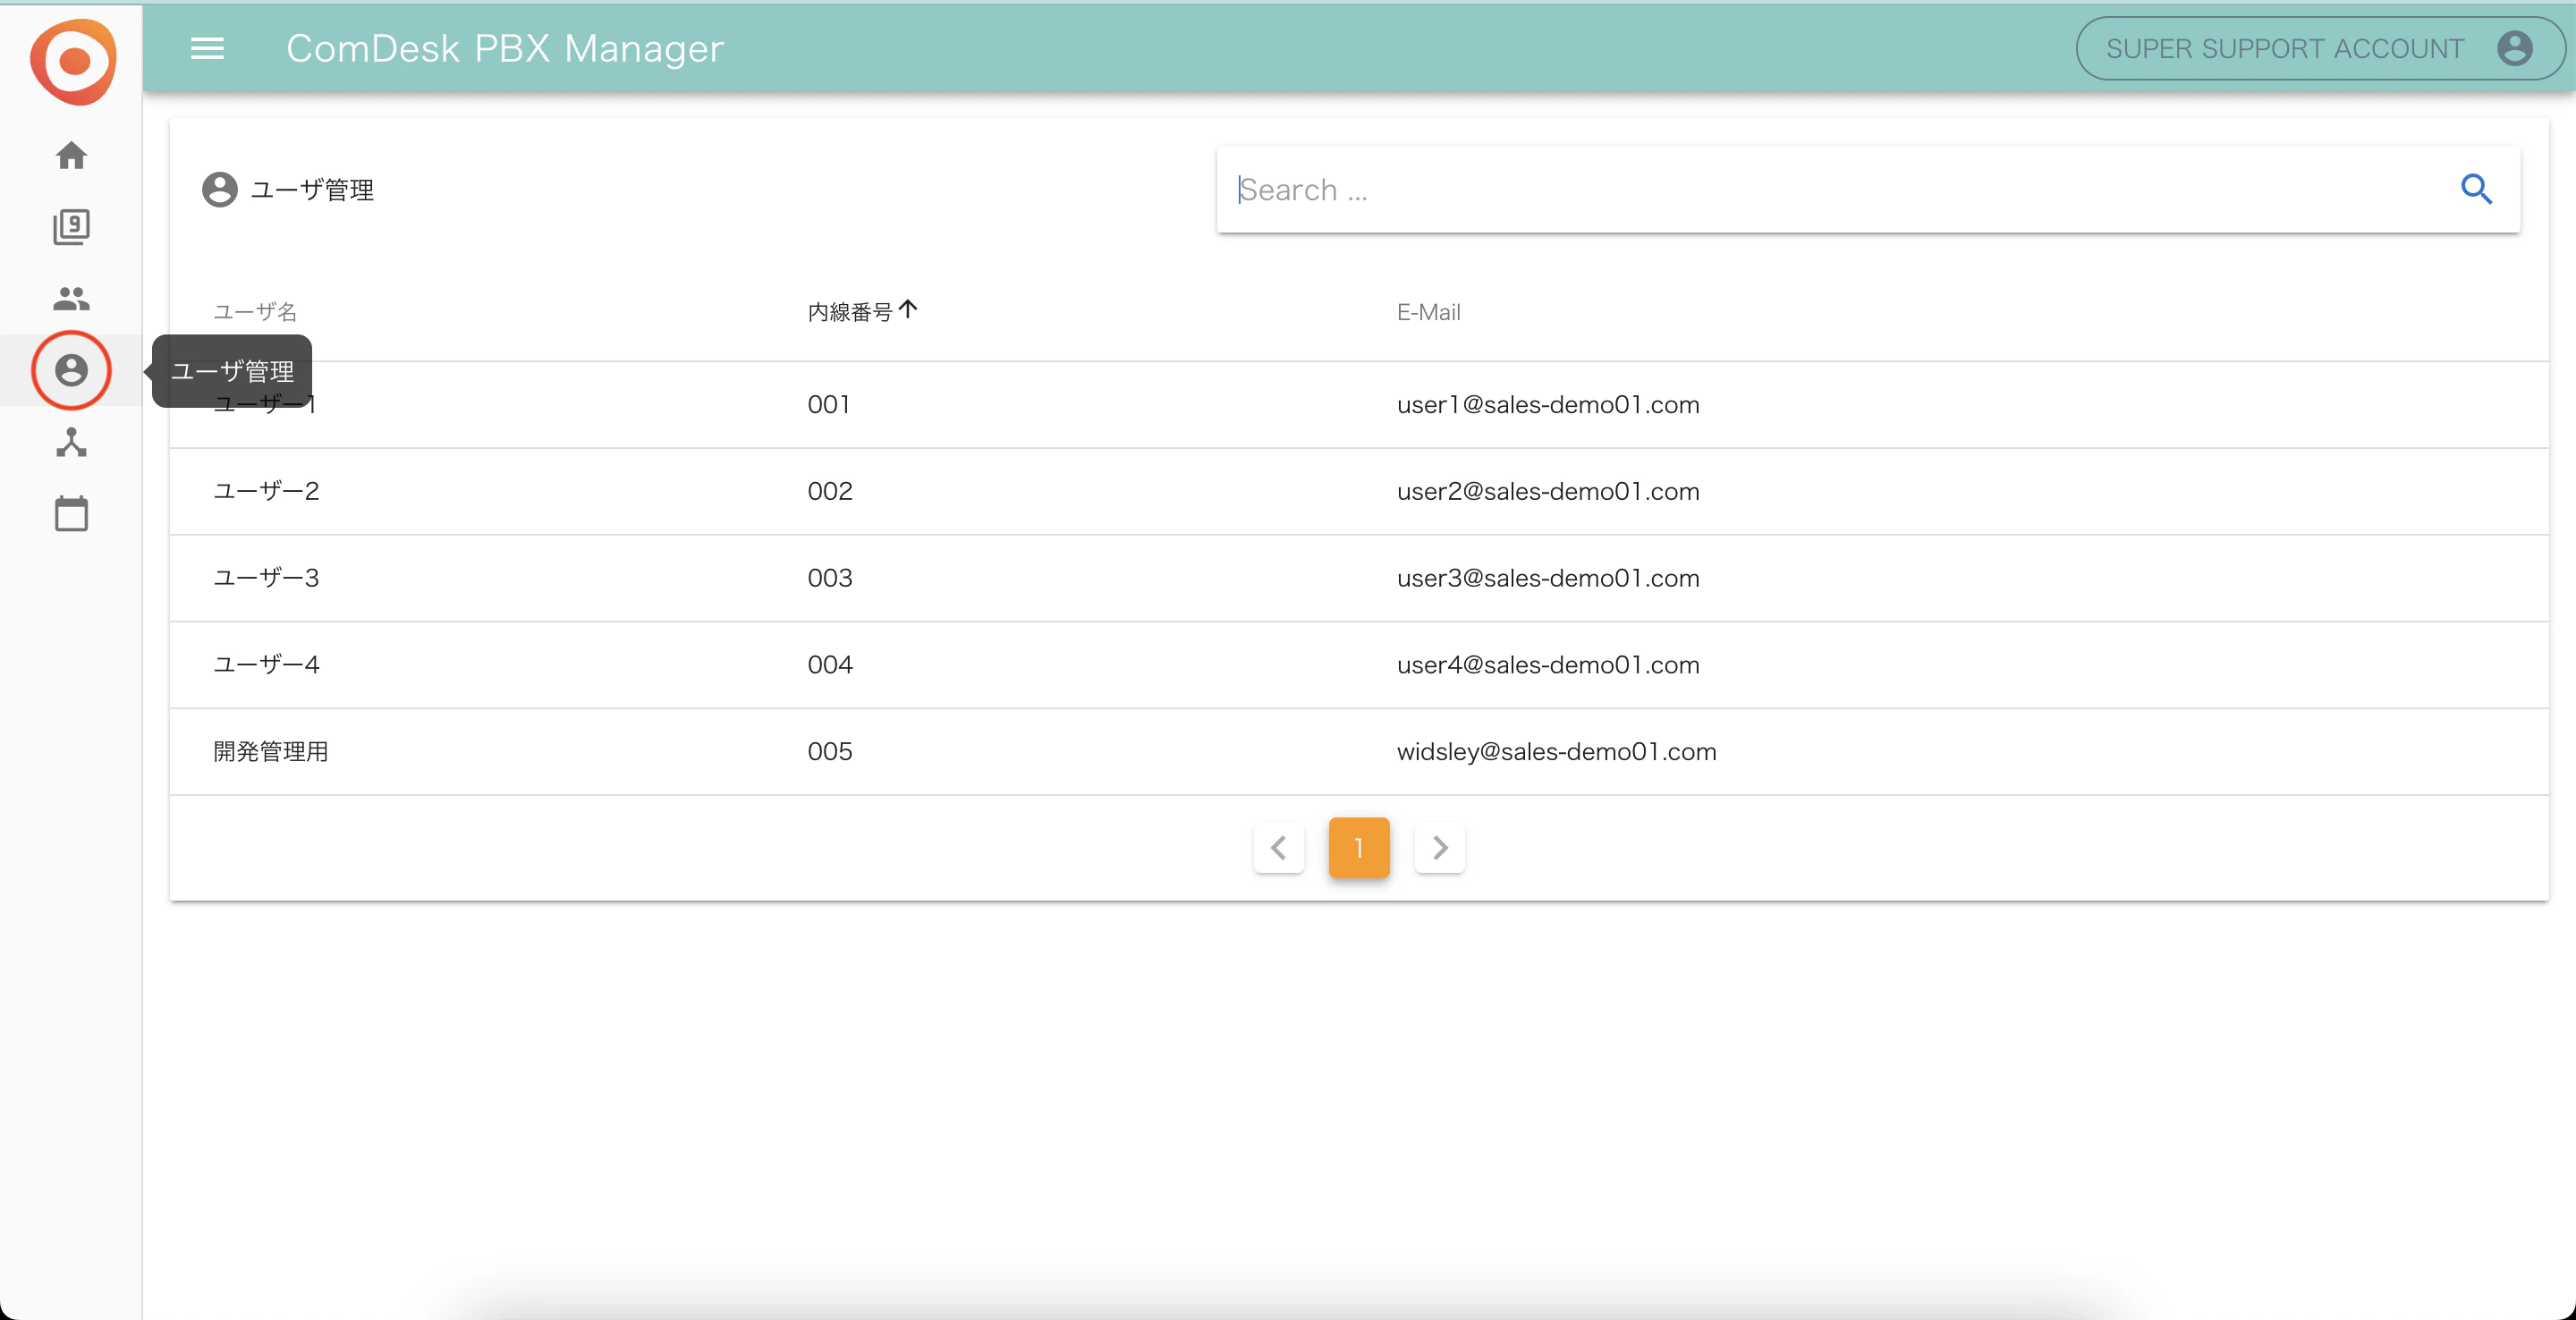2576x1320 pixels.
Task: Click extension number 004
Action: (830, 665)
